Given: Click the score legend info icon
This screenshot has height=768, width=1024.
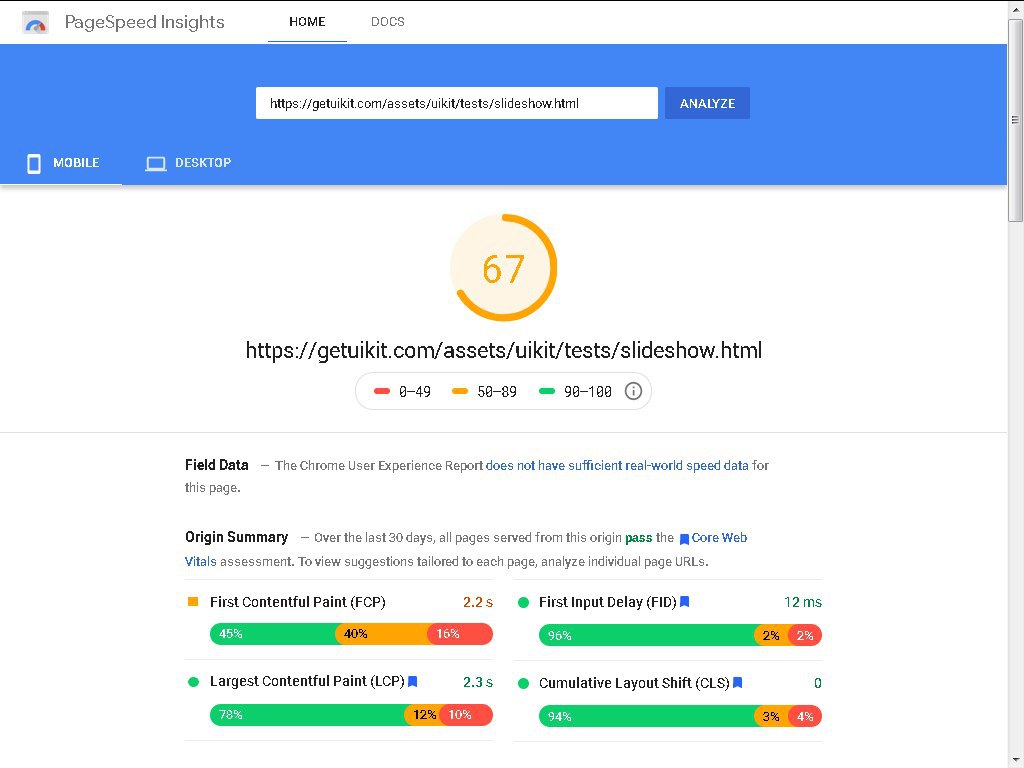Looking at the screenshot, I should [633, 391].
